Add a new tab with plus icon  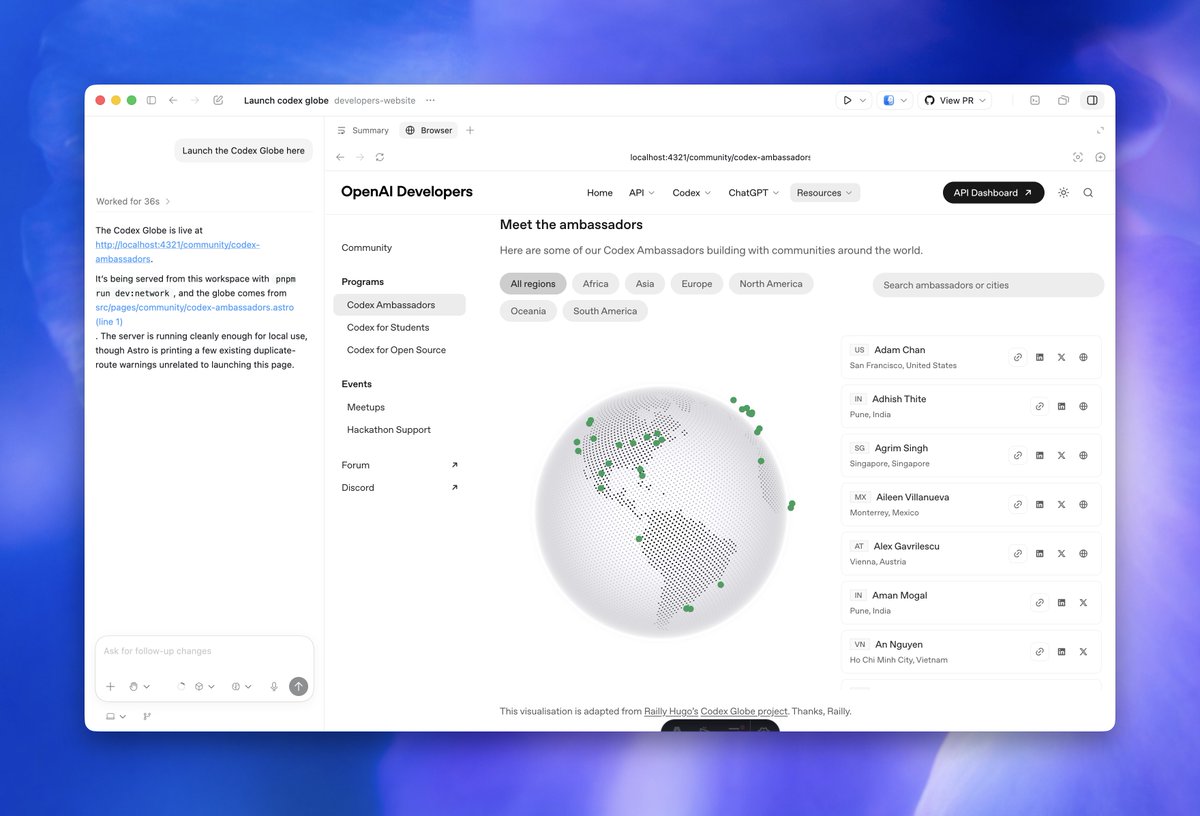pyautogui.click(x=470, y=130)
